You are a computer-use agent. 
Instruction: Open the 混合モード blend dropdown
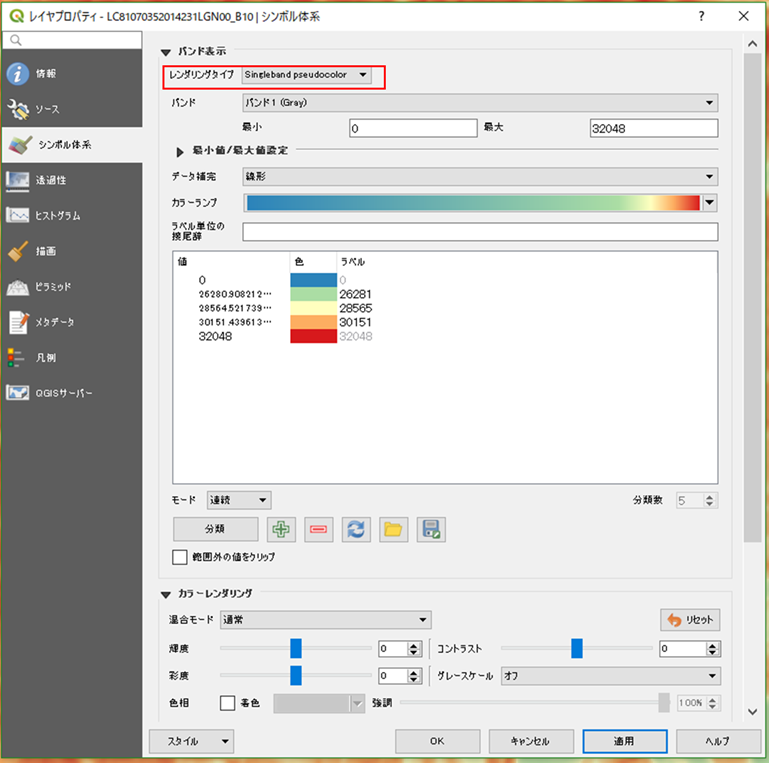coord(326,620)
